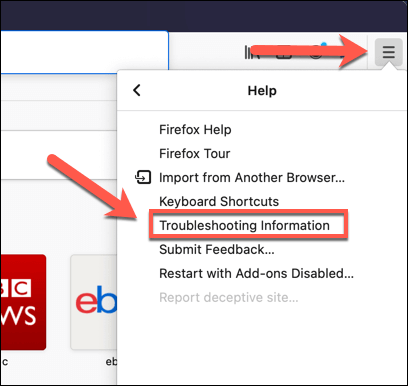Focus the address bar field

pyautogui.click(x=84, y=52)
